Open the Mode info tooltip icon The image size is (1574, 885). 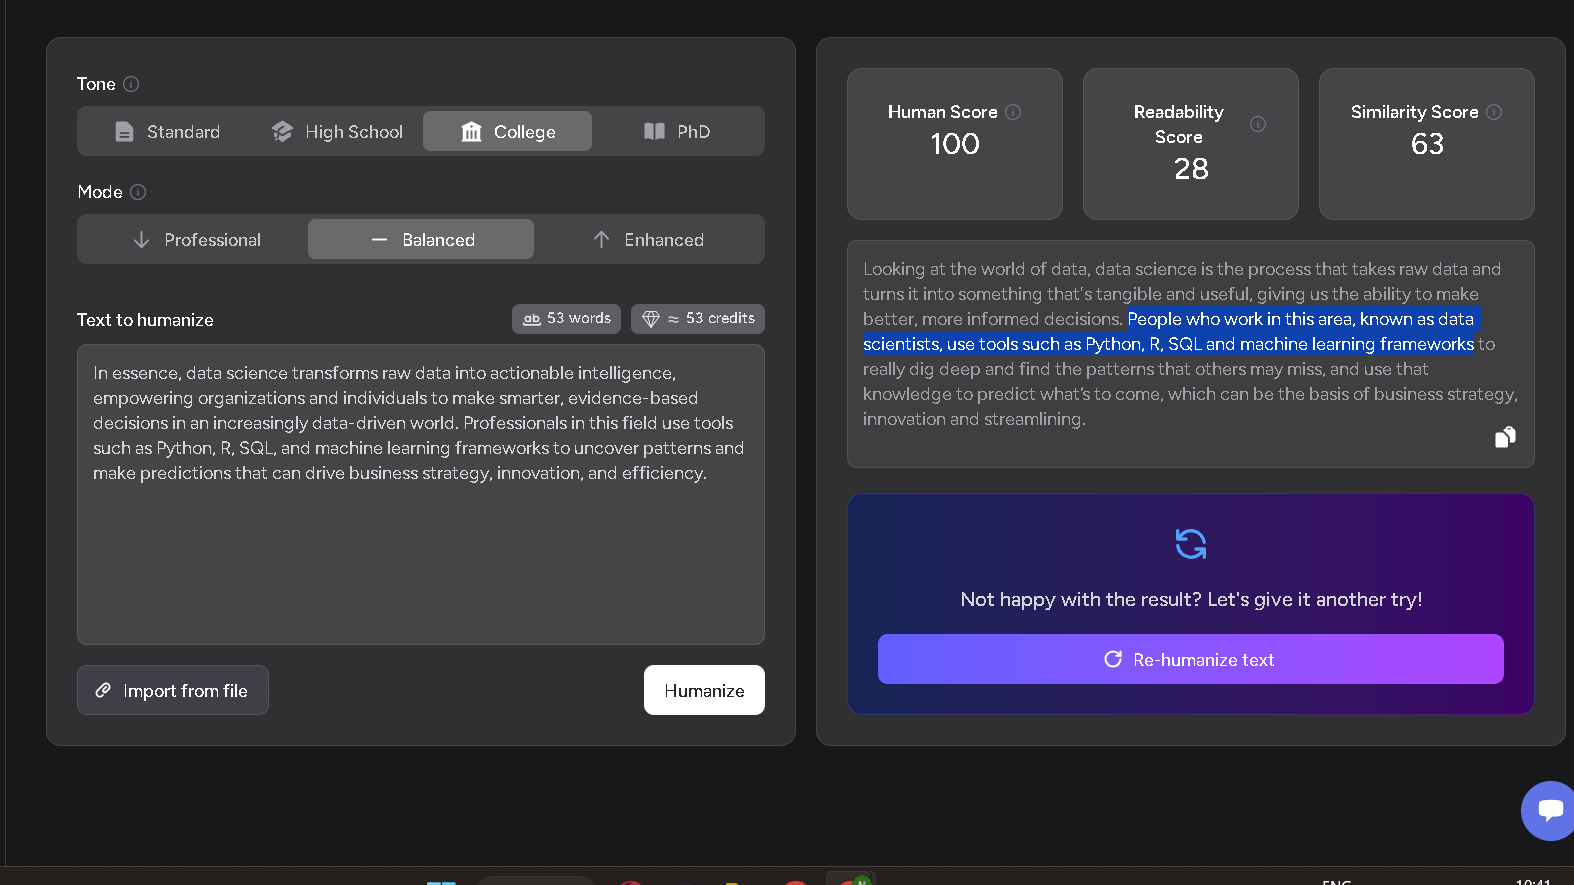[x=138, y=192]
